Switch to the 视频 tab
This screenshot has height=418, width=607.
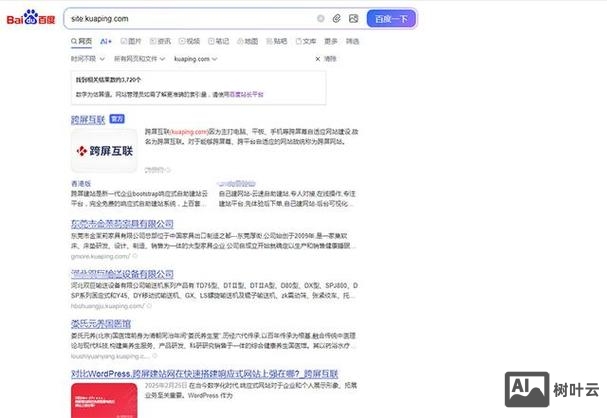point(189,41)
